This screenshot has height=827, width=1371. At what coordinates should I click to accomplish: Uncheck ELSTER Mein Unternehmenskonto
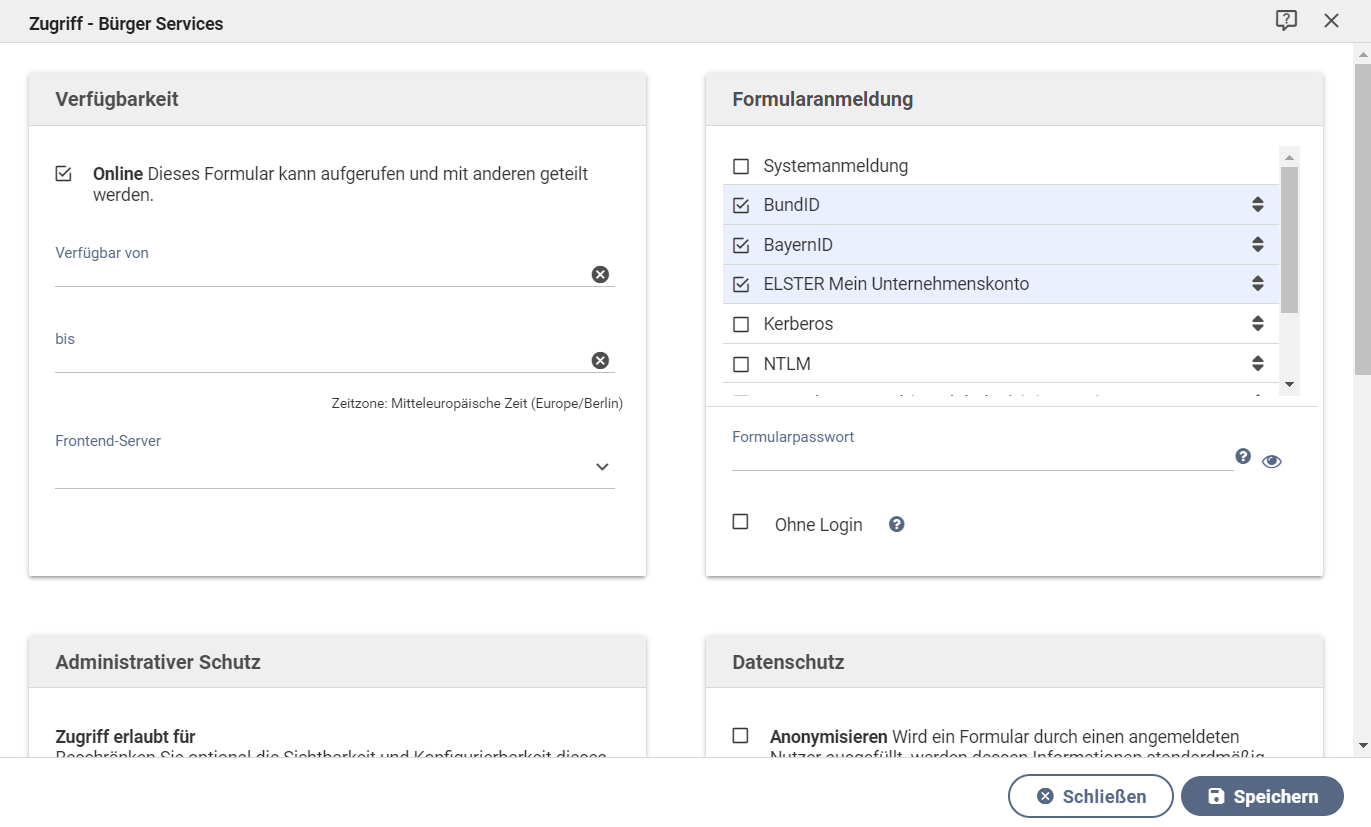[740, 283]
